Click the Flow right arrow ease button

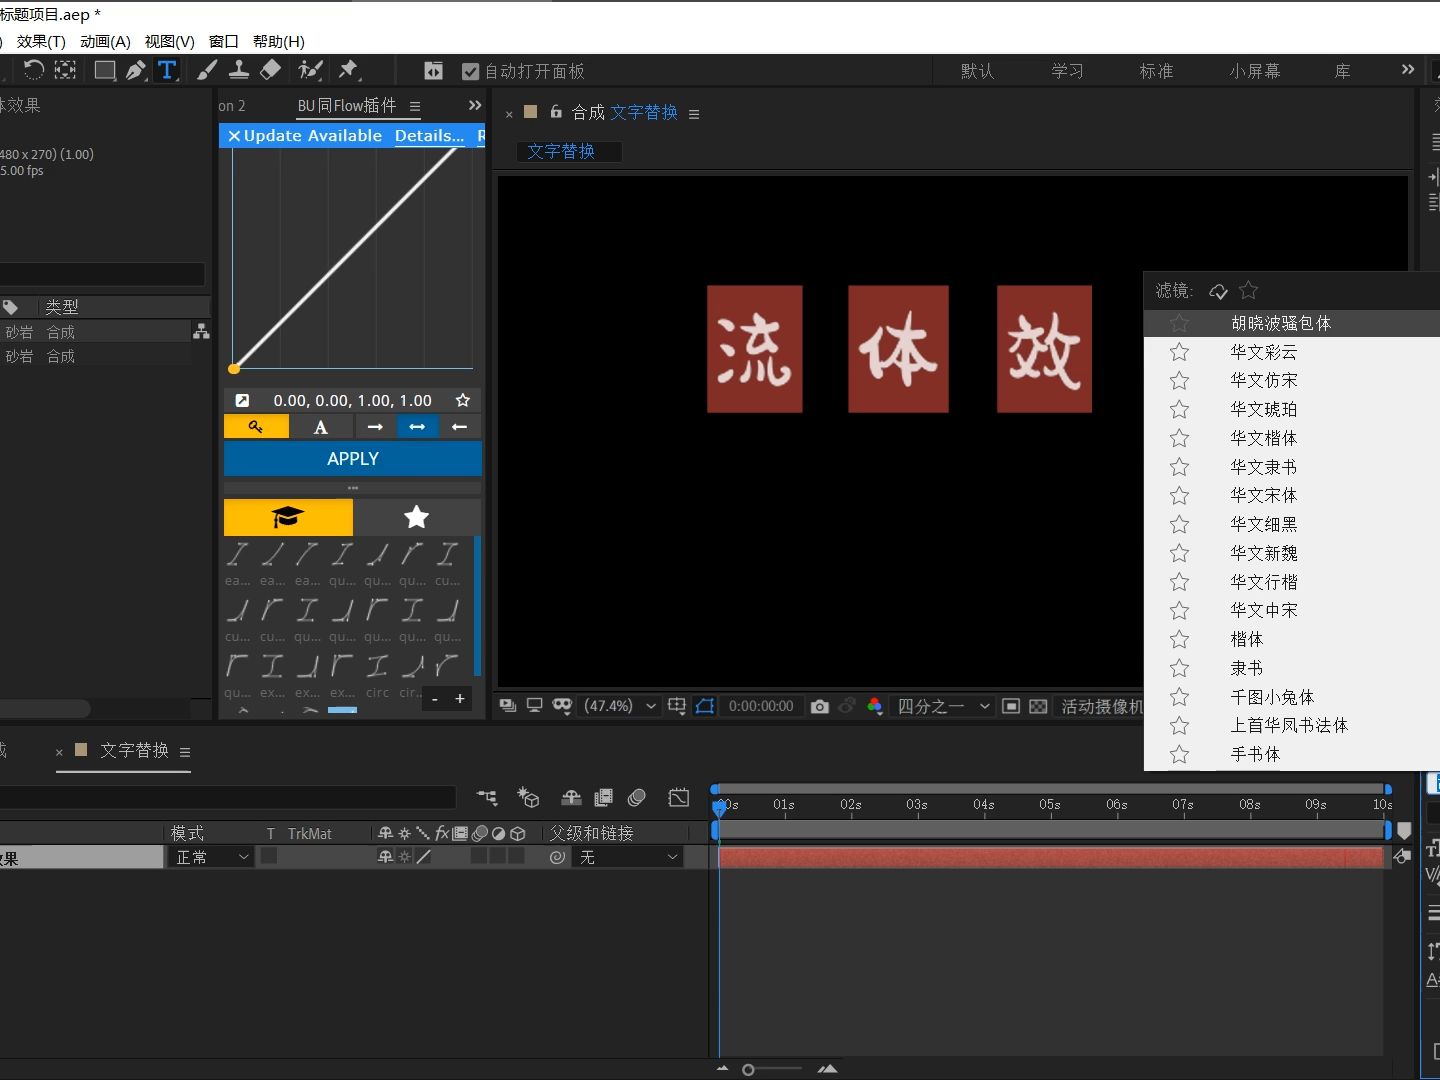pyautogui.click(x=375, y=427)
